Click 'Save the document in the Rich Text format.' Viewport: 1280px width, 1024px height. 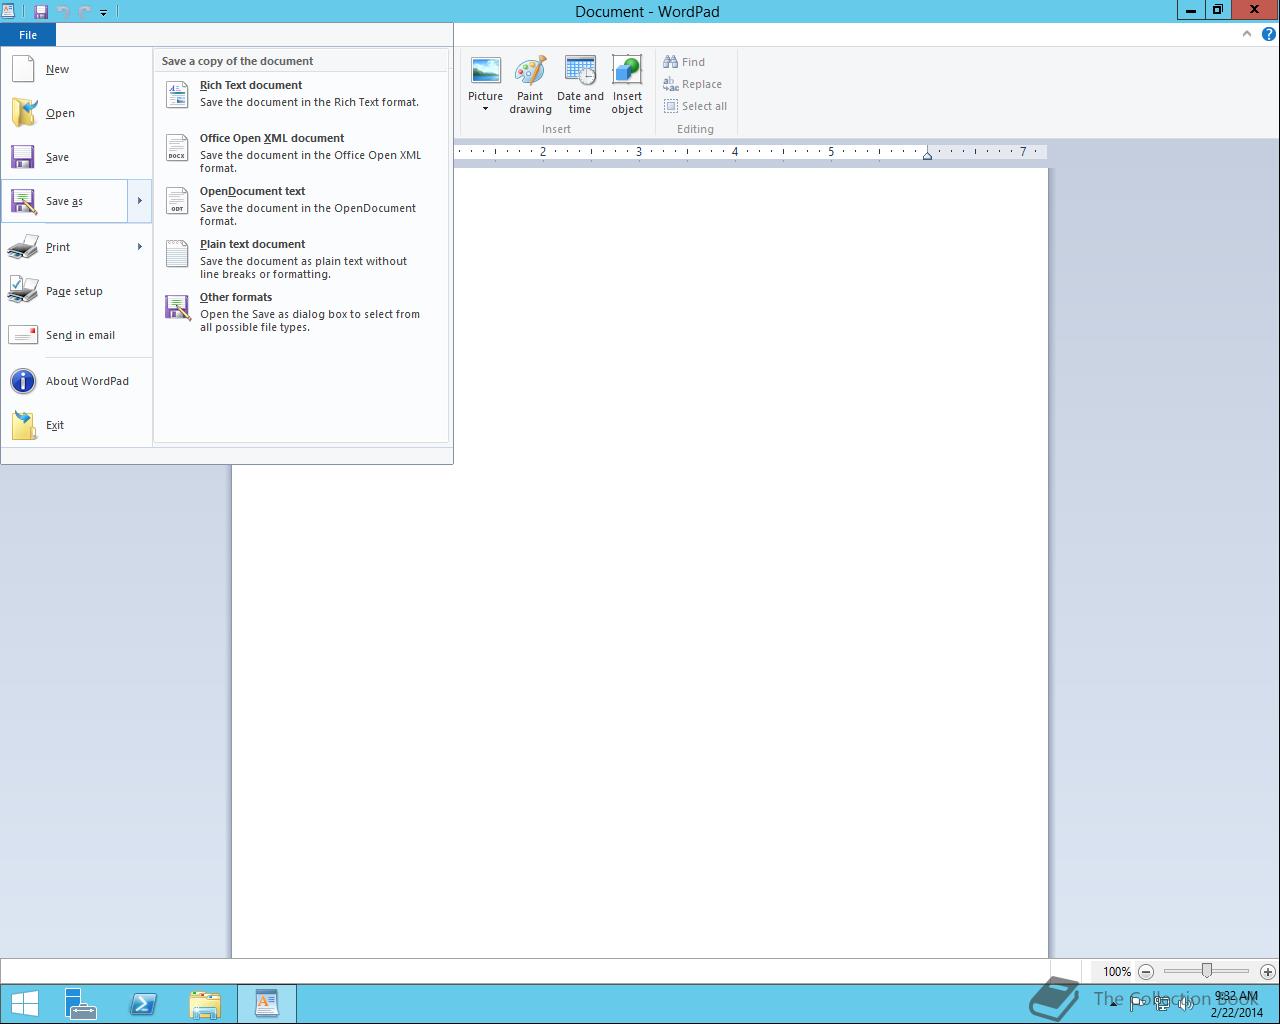pyautogui.click(x=309, y=102)
